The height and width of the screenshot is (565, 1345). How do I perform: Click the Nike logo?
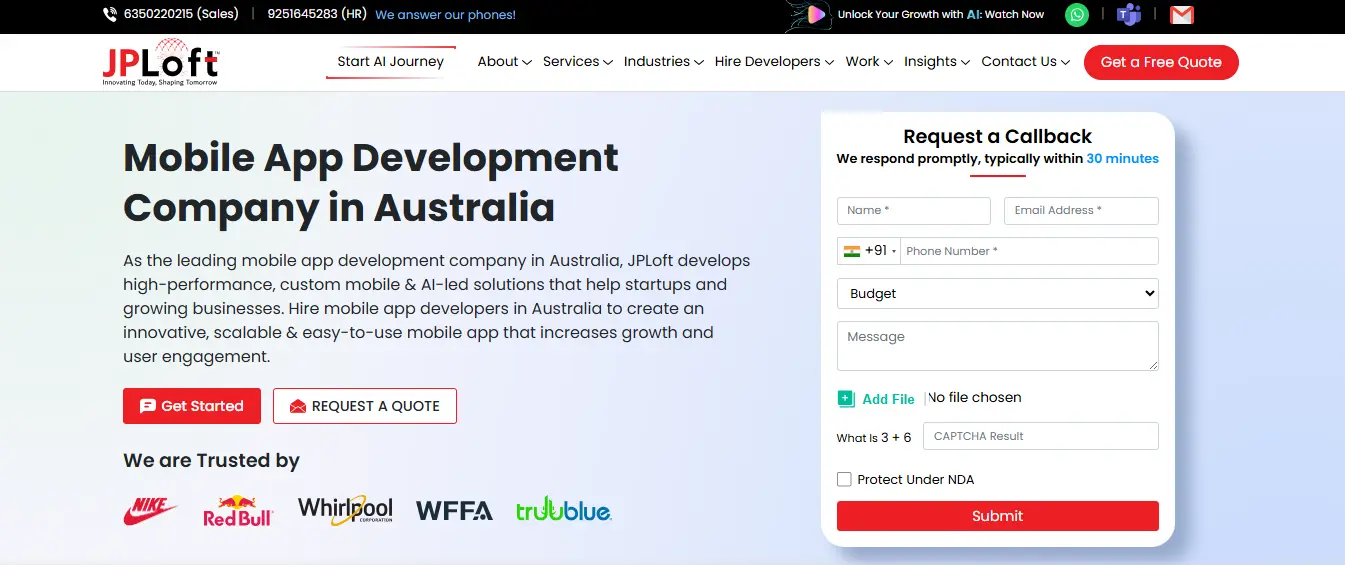(150, 511)
